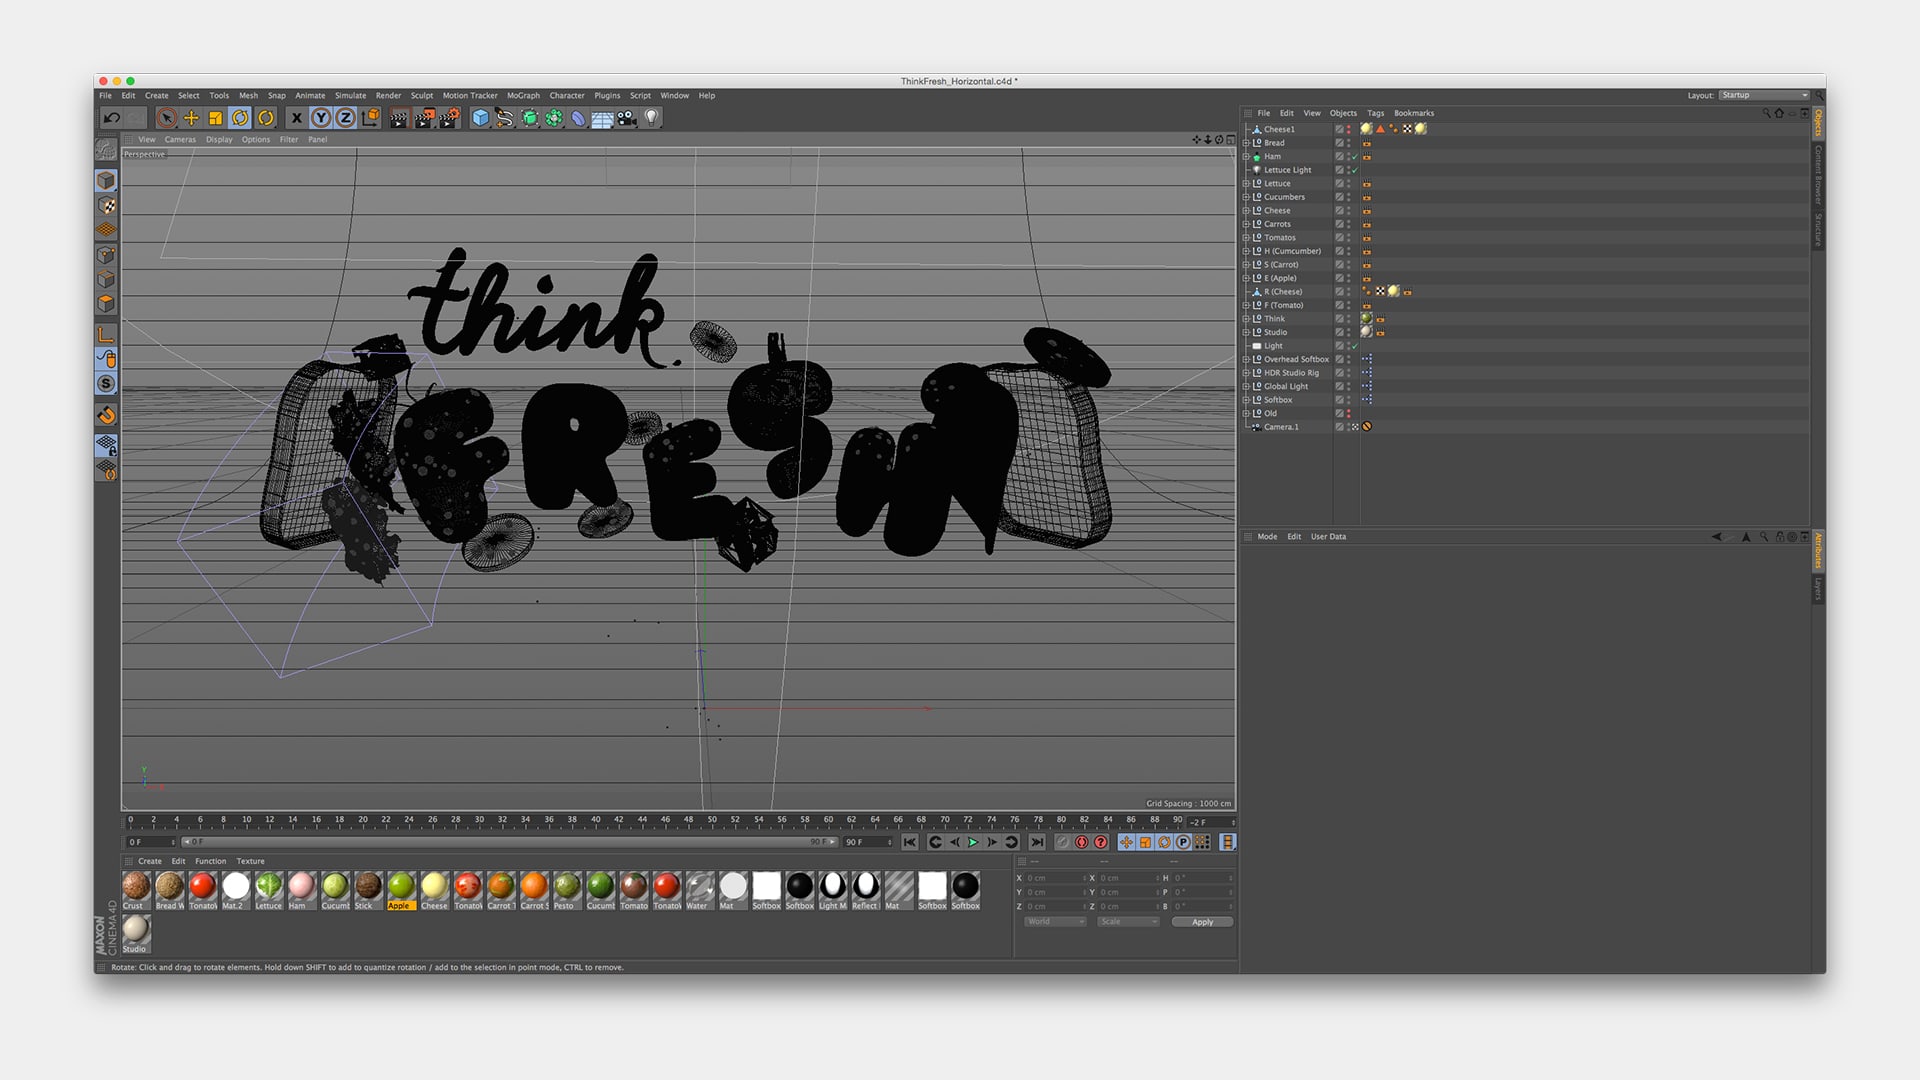
Task: Add a Camera object from toolbar
Action: coord(627,118)
